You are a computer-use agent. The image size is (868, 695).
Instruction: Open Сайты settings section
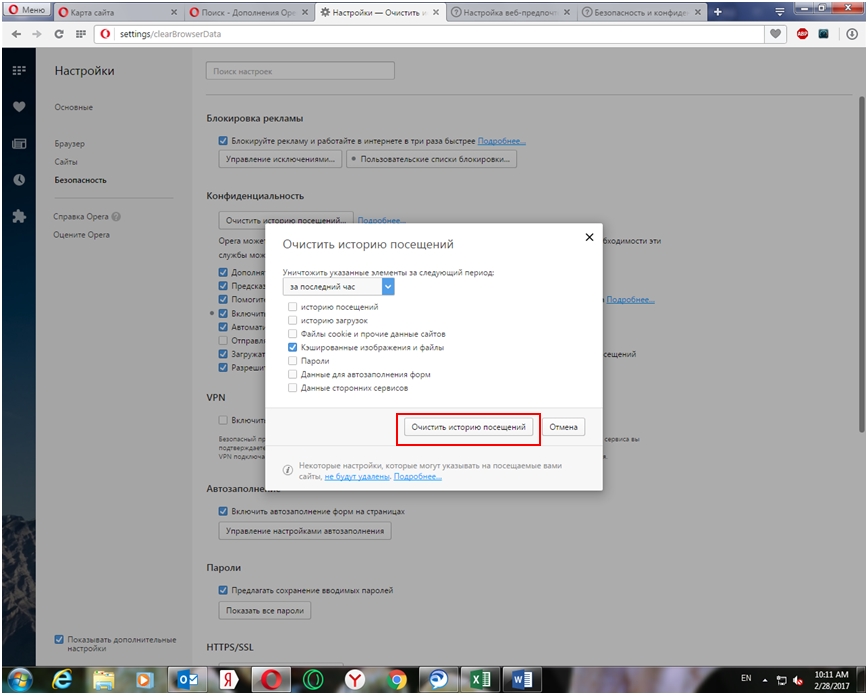66,162
